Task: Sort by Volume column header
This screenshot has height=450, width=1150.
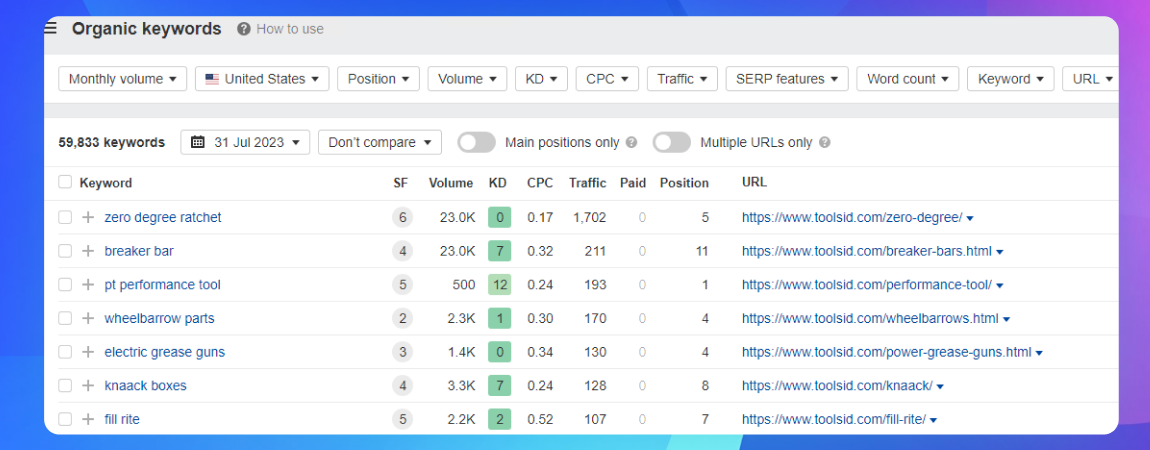Action: 452,182
